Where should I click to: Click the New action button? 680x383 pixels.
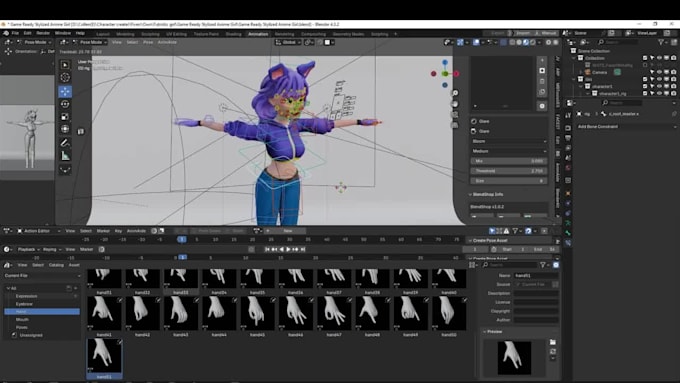click(x=288, y=231)
